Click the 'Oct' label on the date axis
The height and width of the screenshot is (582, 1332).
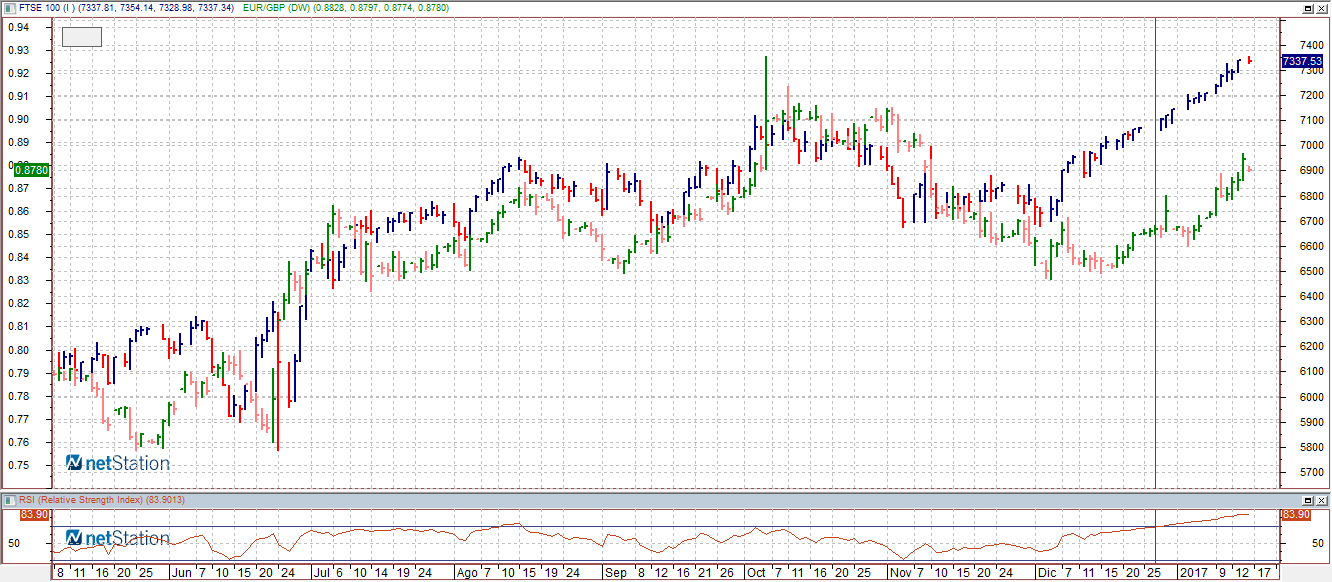pos(756,573)
